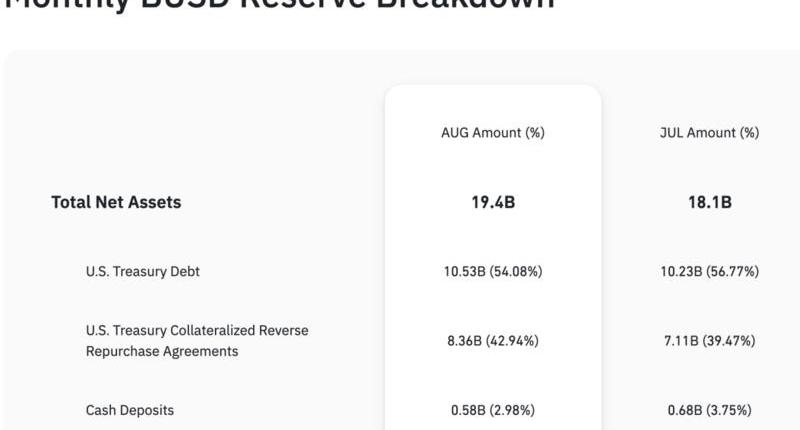Select the AUG Amount (%) column header
Screen dimensions: 800x430
(493, 133)
